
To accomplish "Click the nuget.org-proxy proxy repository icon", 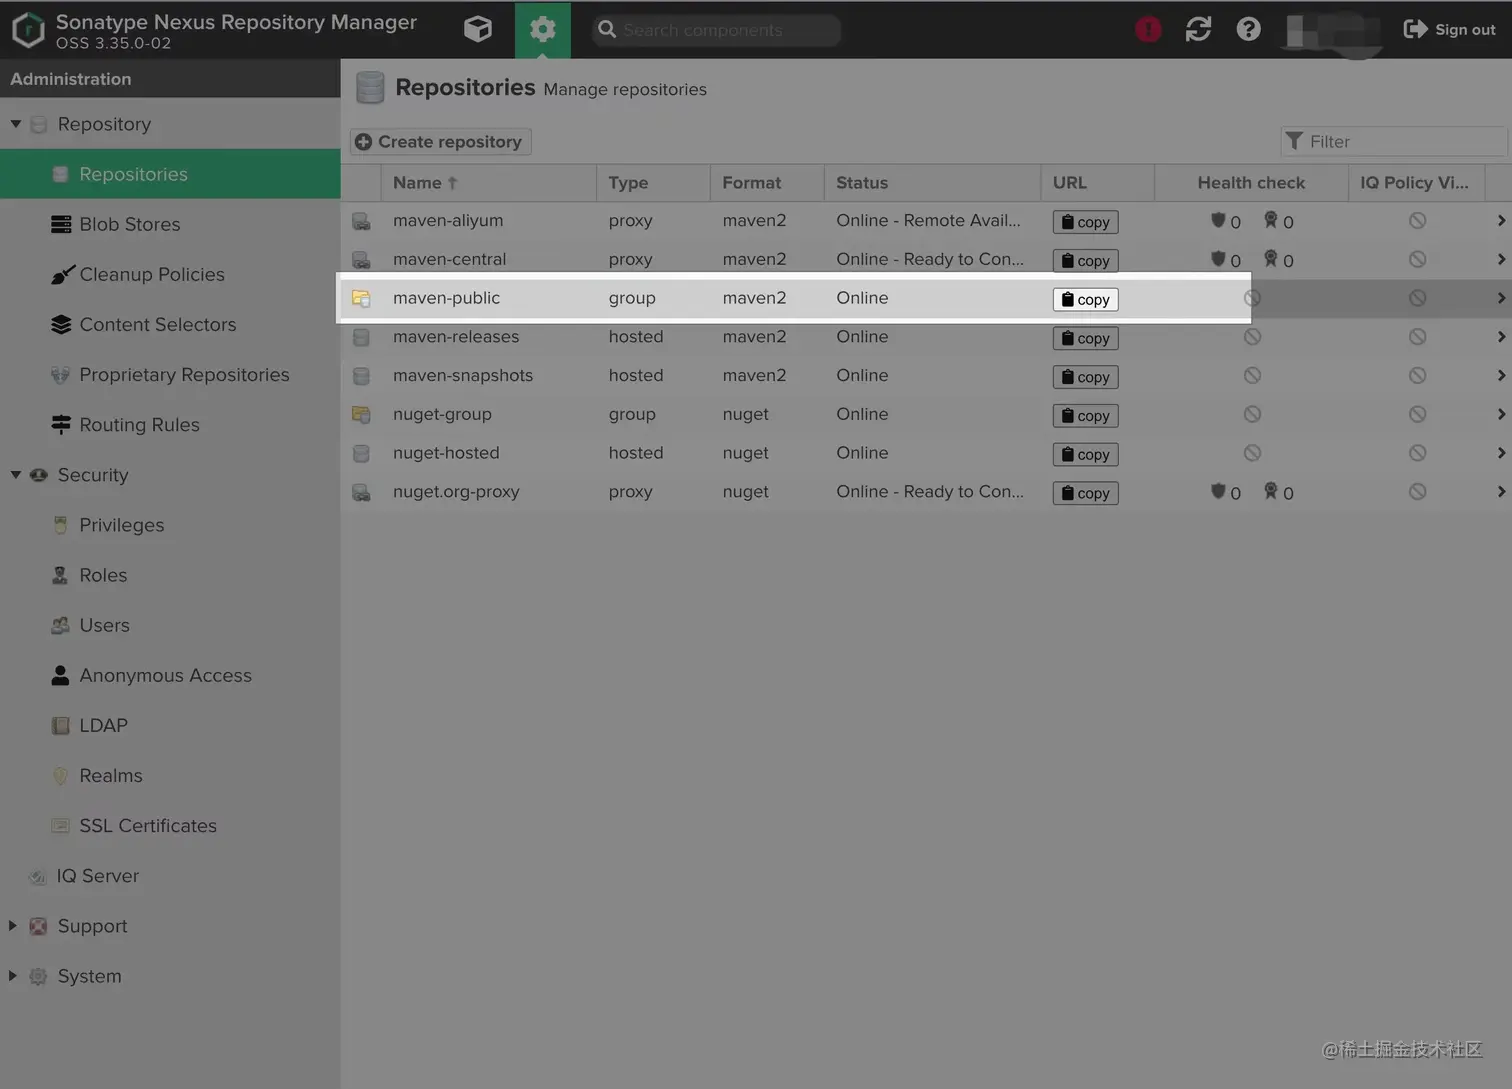I will pos(361,492).
